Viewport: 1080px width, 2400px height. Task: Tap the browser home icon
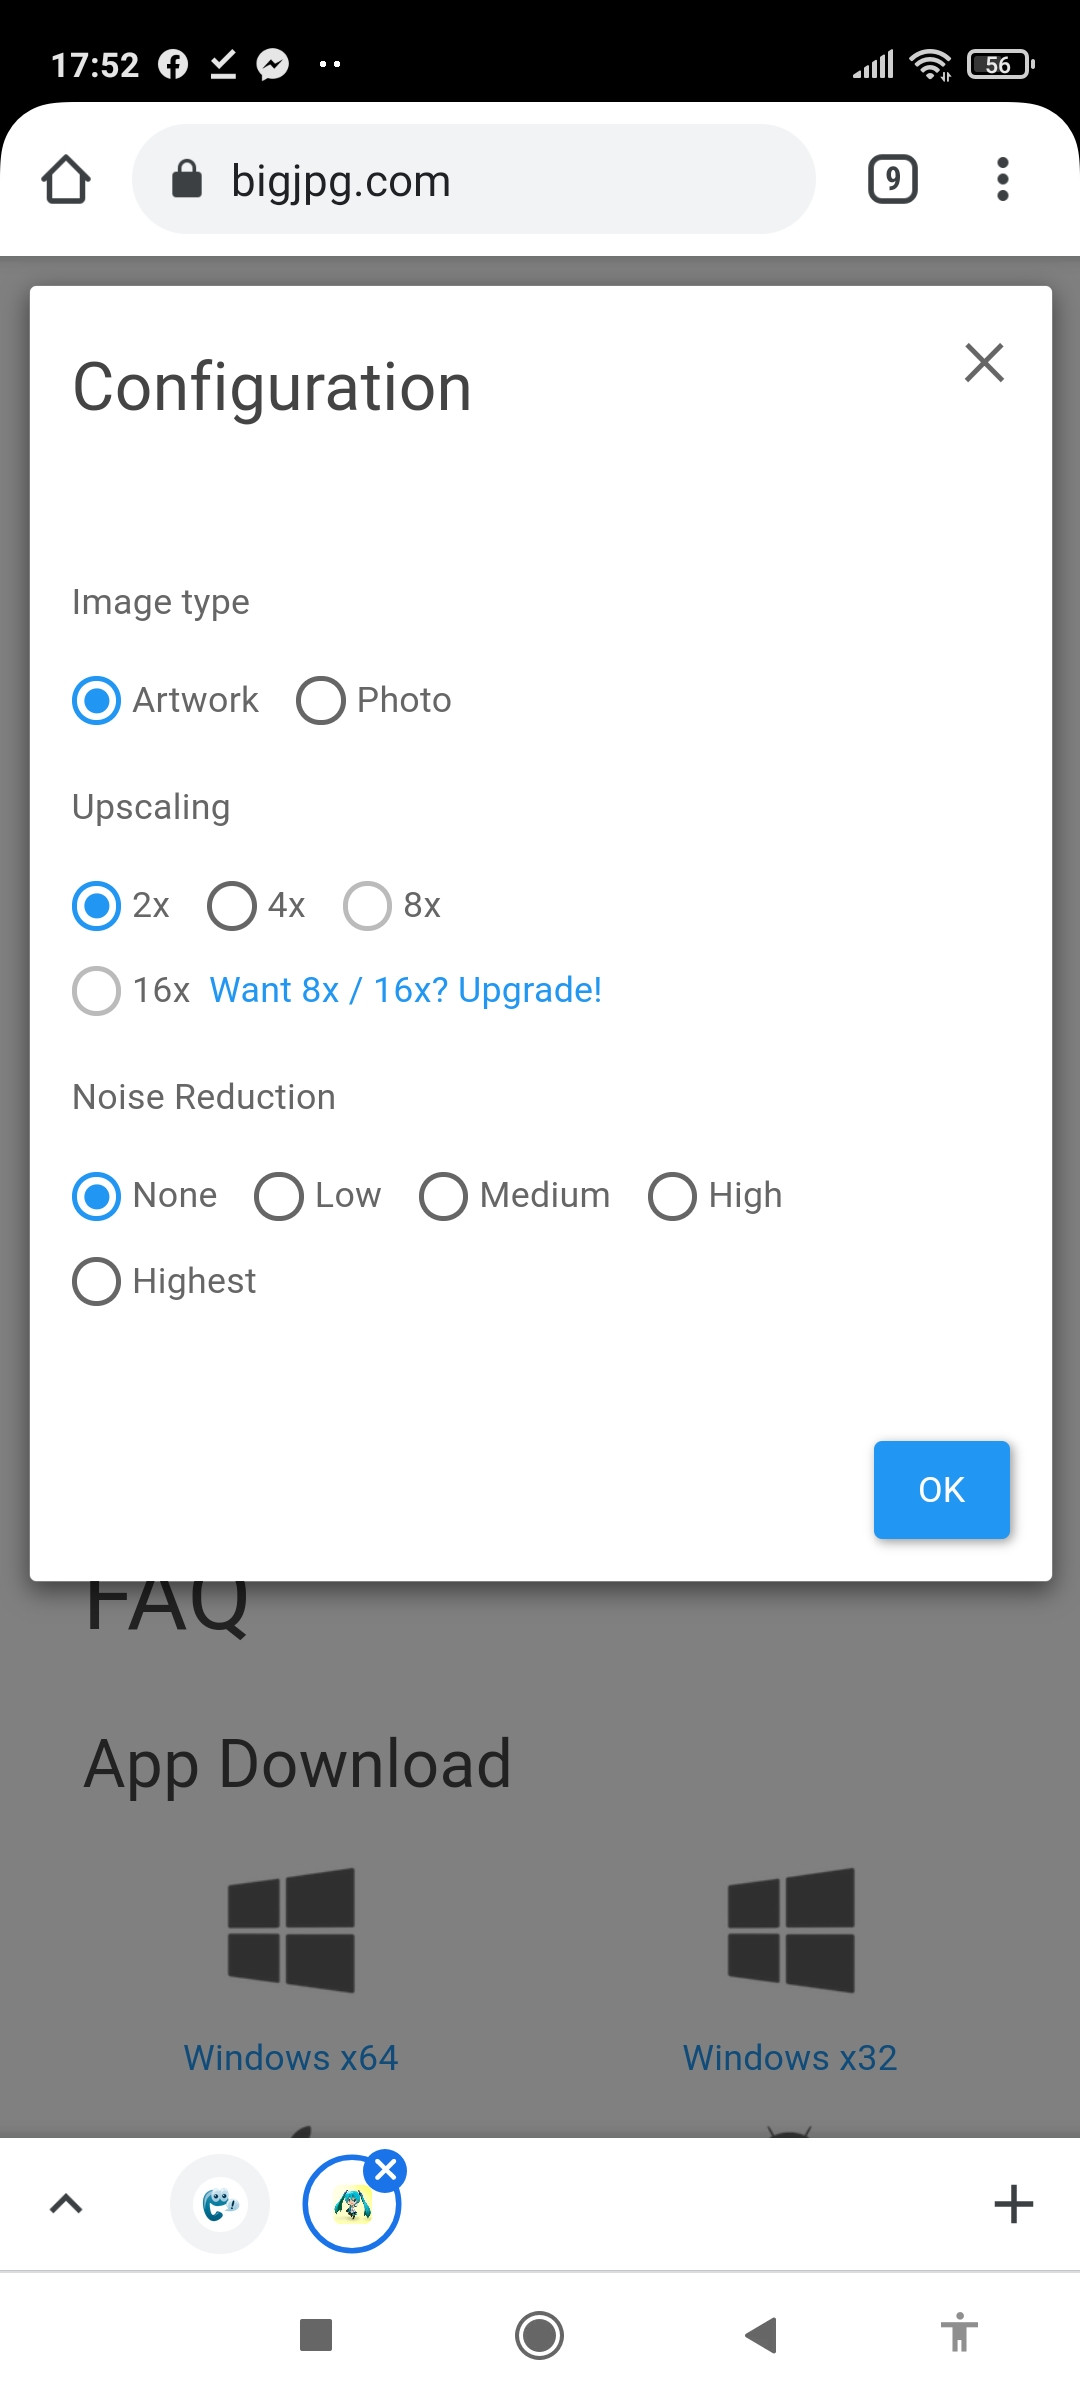[x=66, y=180]
